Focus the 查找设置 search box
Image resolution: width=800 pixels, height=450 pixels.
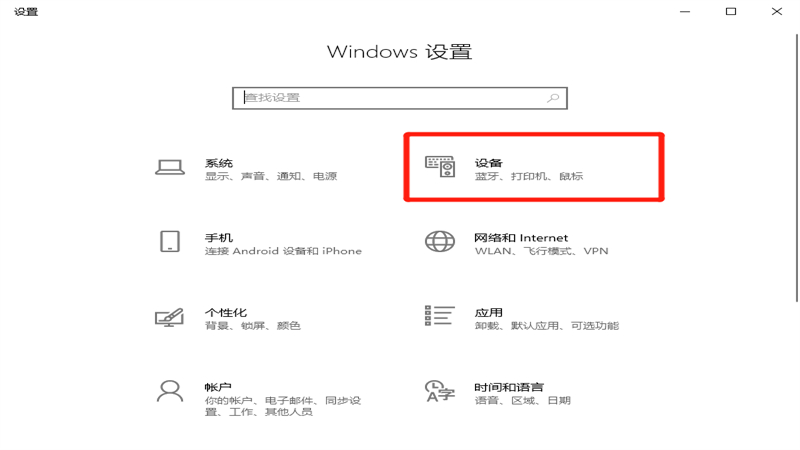(399, 98)
